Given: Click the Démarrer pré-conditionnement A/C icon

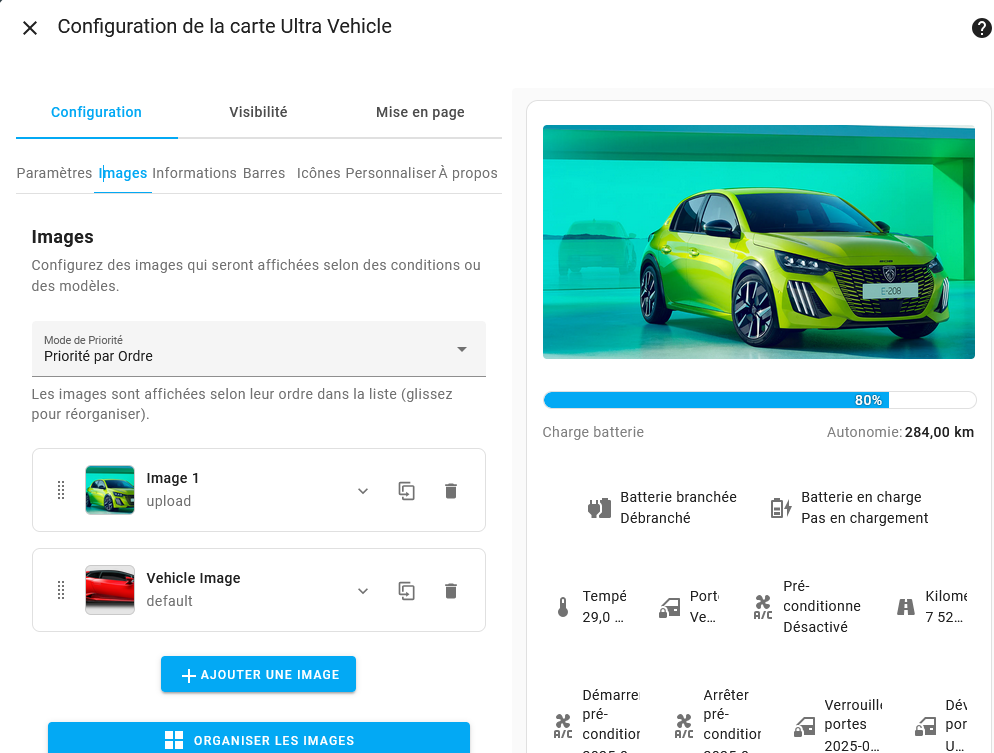Looking at the screenshot, I should (x=563, y=726).
